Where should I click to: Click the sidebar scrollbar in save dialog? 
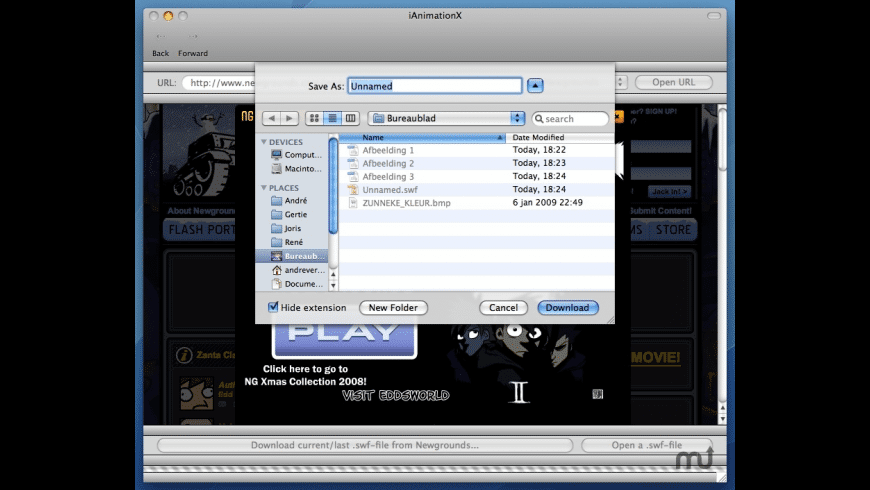point(333,186)
